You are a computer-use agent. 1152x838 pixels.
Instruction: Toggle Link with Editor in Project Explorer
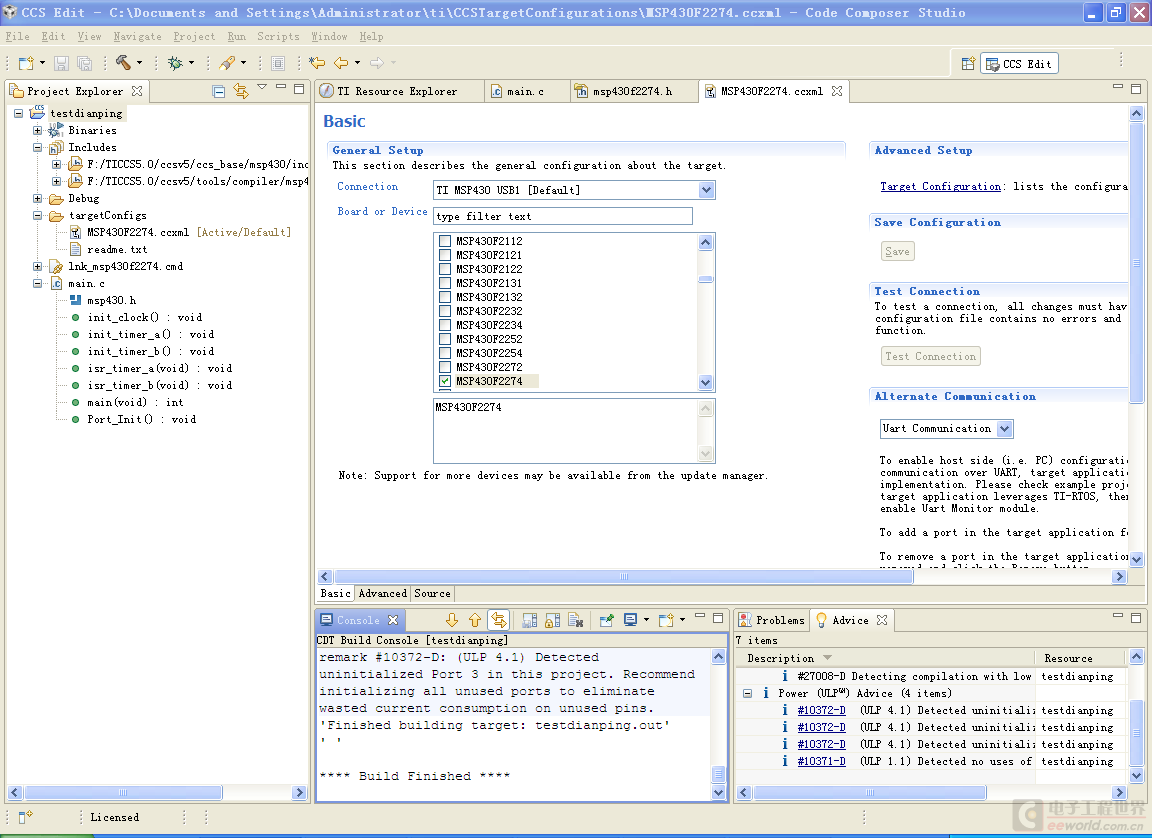240,91
